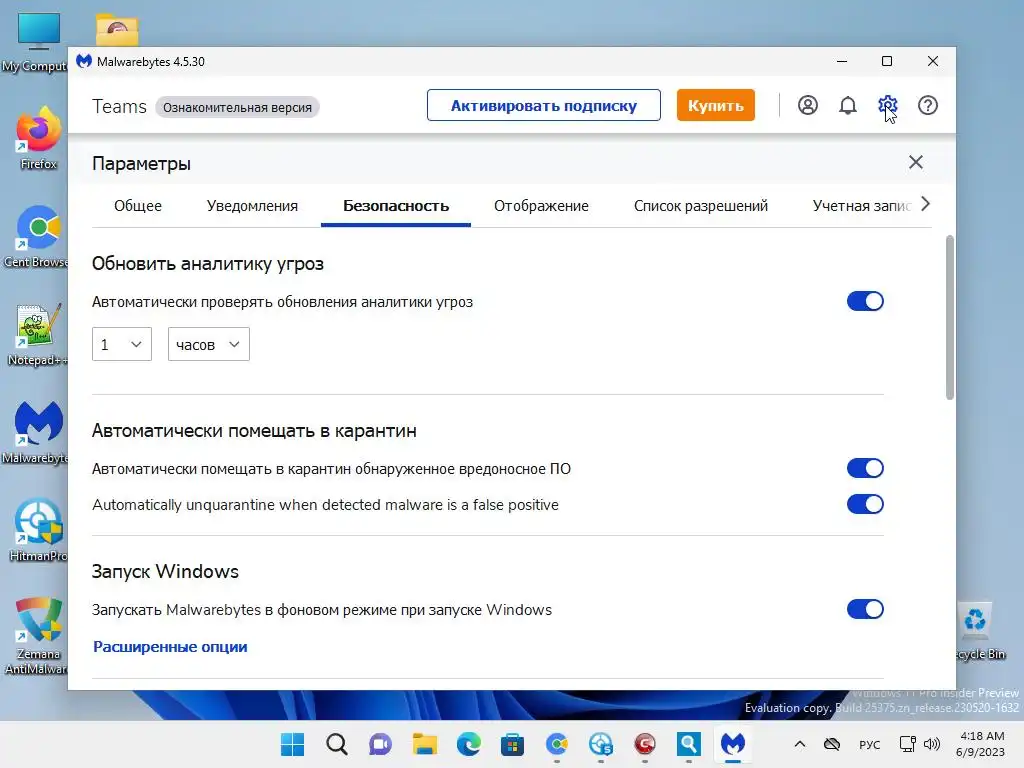Toggle automatic threat analytics update checking
This screenshot has width=1024, height=768.
click(865, 301)
